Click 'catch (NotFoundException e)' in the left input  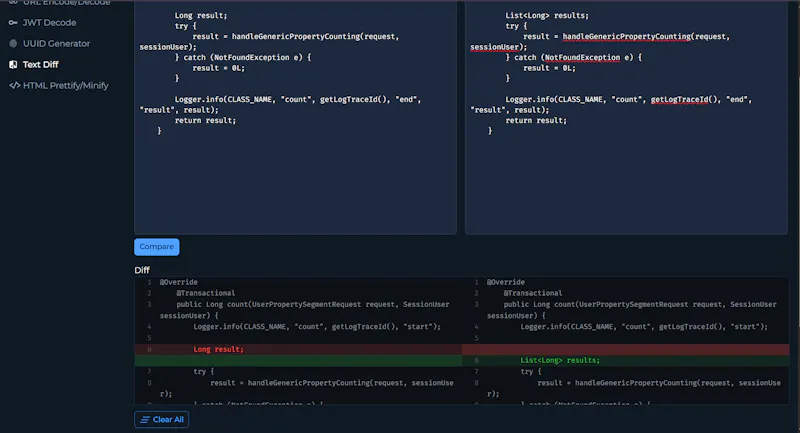(243, 57)
